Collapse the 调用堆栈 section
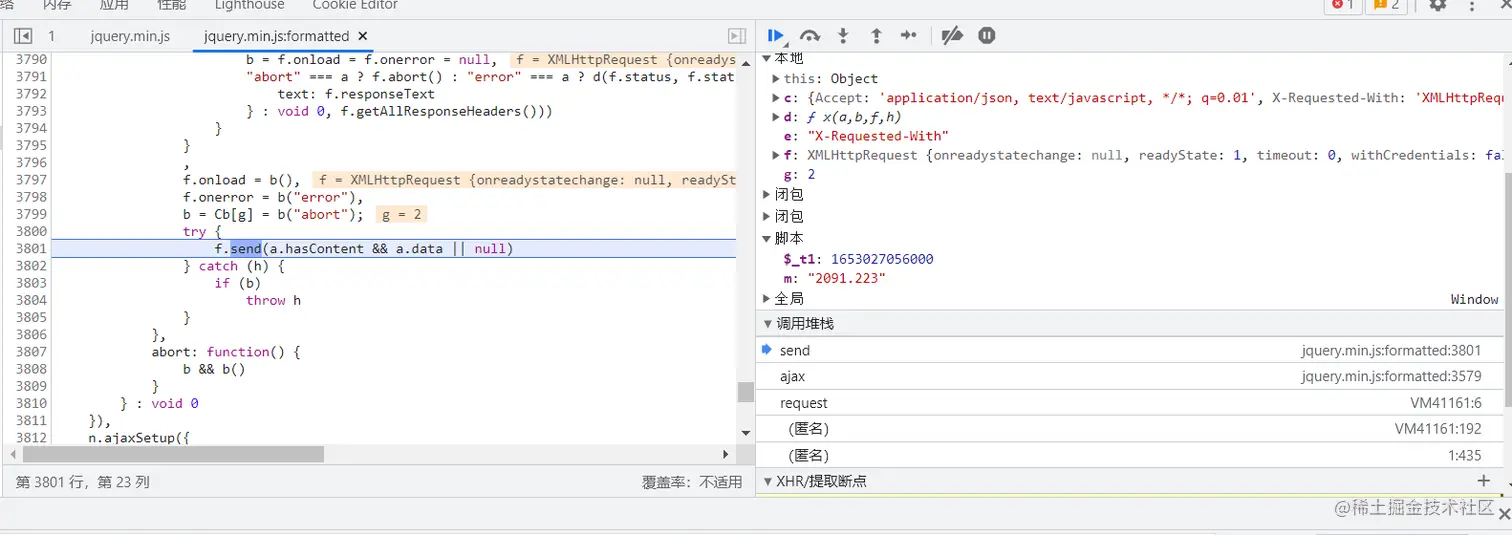Screen dimensions: 1512x535 [x=768, y=324]
